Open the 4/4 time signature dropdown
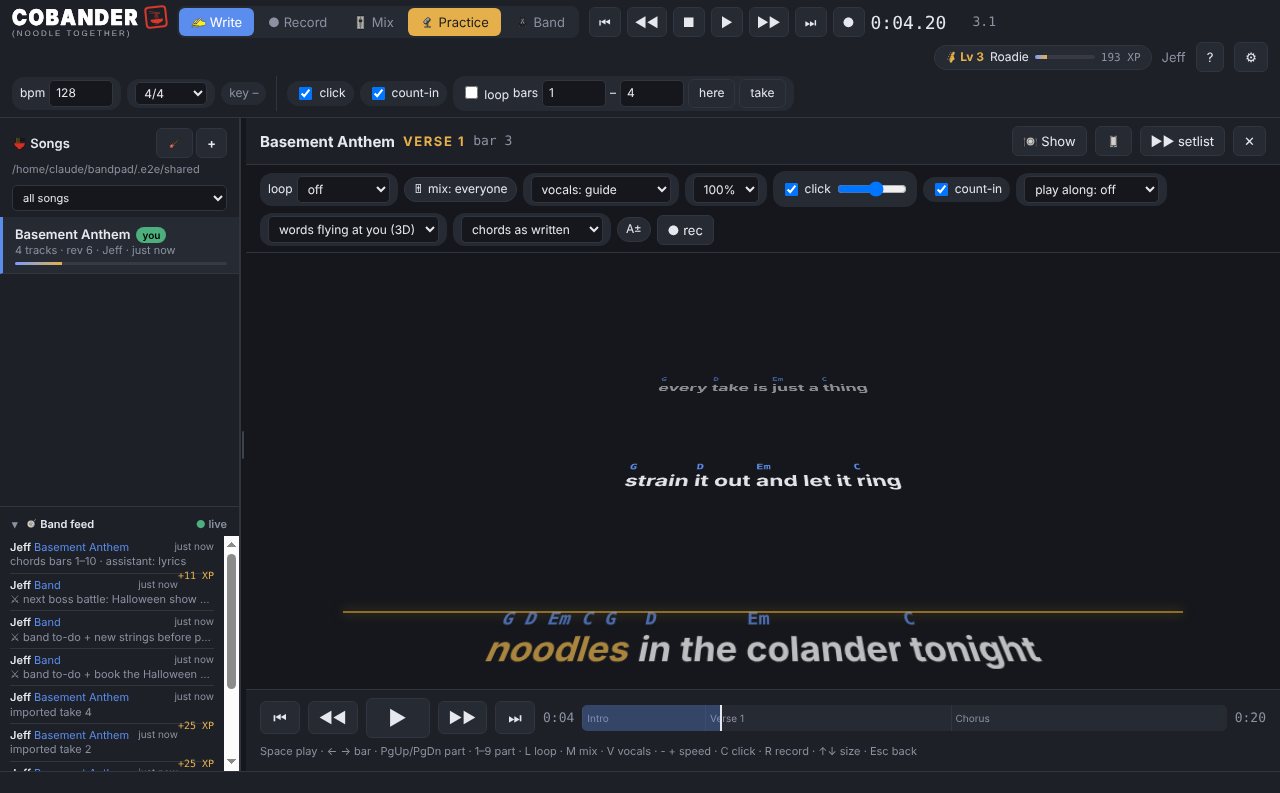This screenshot has width=1280, height=793. (171, 93)
